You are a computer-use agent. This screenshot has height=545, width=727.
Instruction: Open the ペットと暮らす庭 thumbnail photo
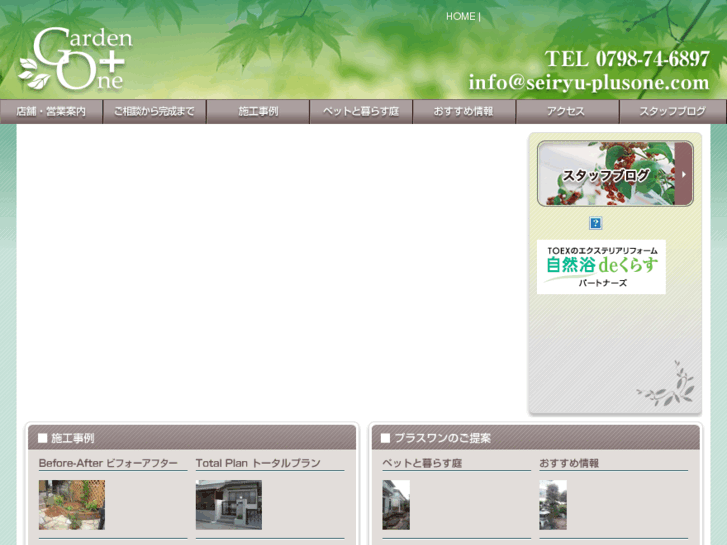396,505
